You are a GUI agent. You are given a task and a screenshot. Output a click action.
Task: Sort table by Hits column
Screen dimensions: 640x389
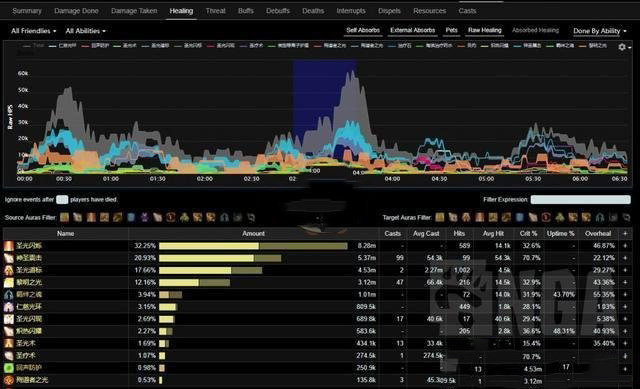[459, 233]
